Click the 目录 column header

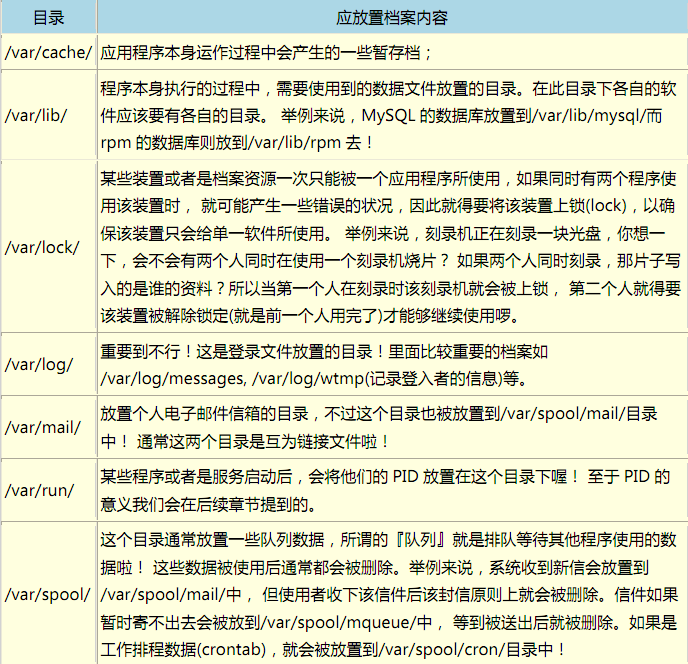click(x=49, y=18)
